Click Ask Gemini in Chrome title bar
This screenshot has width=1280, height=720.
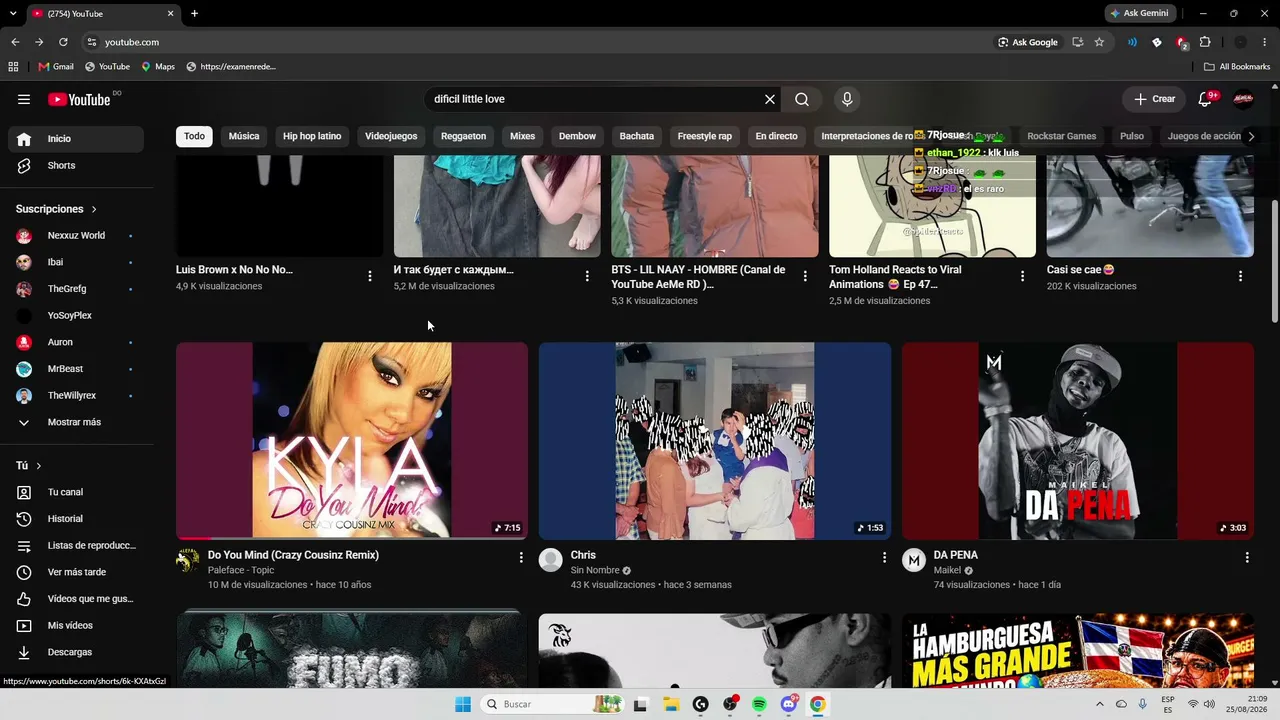[1139, 13]
